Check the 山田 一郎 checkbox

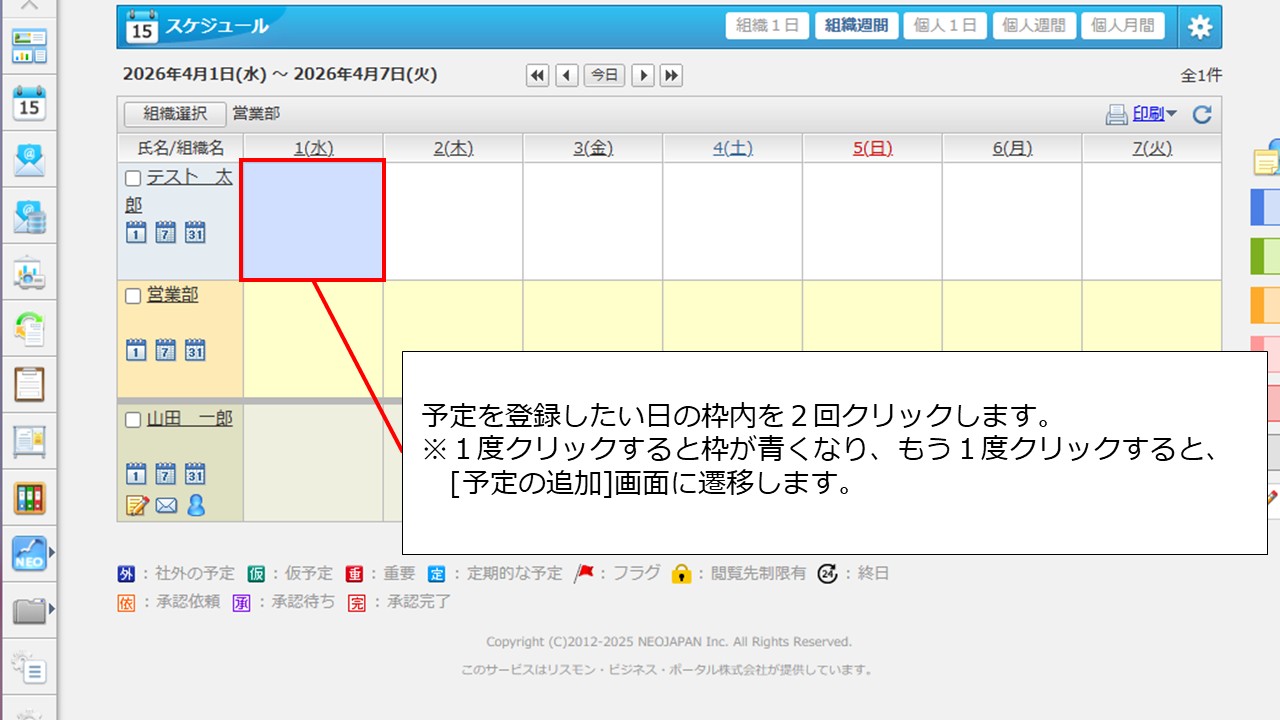[133, 420]
